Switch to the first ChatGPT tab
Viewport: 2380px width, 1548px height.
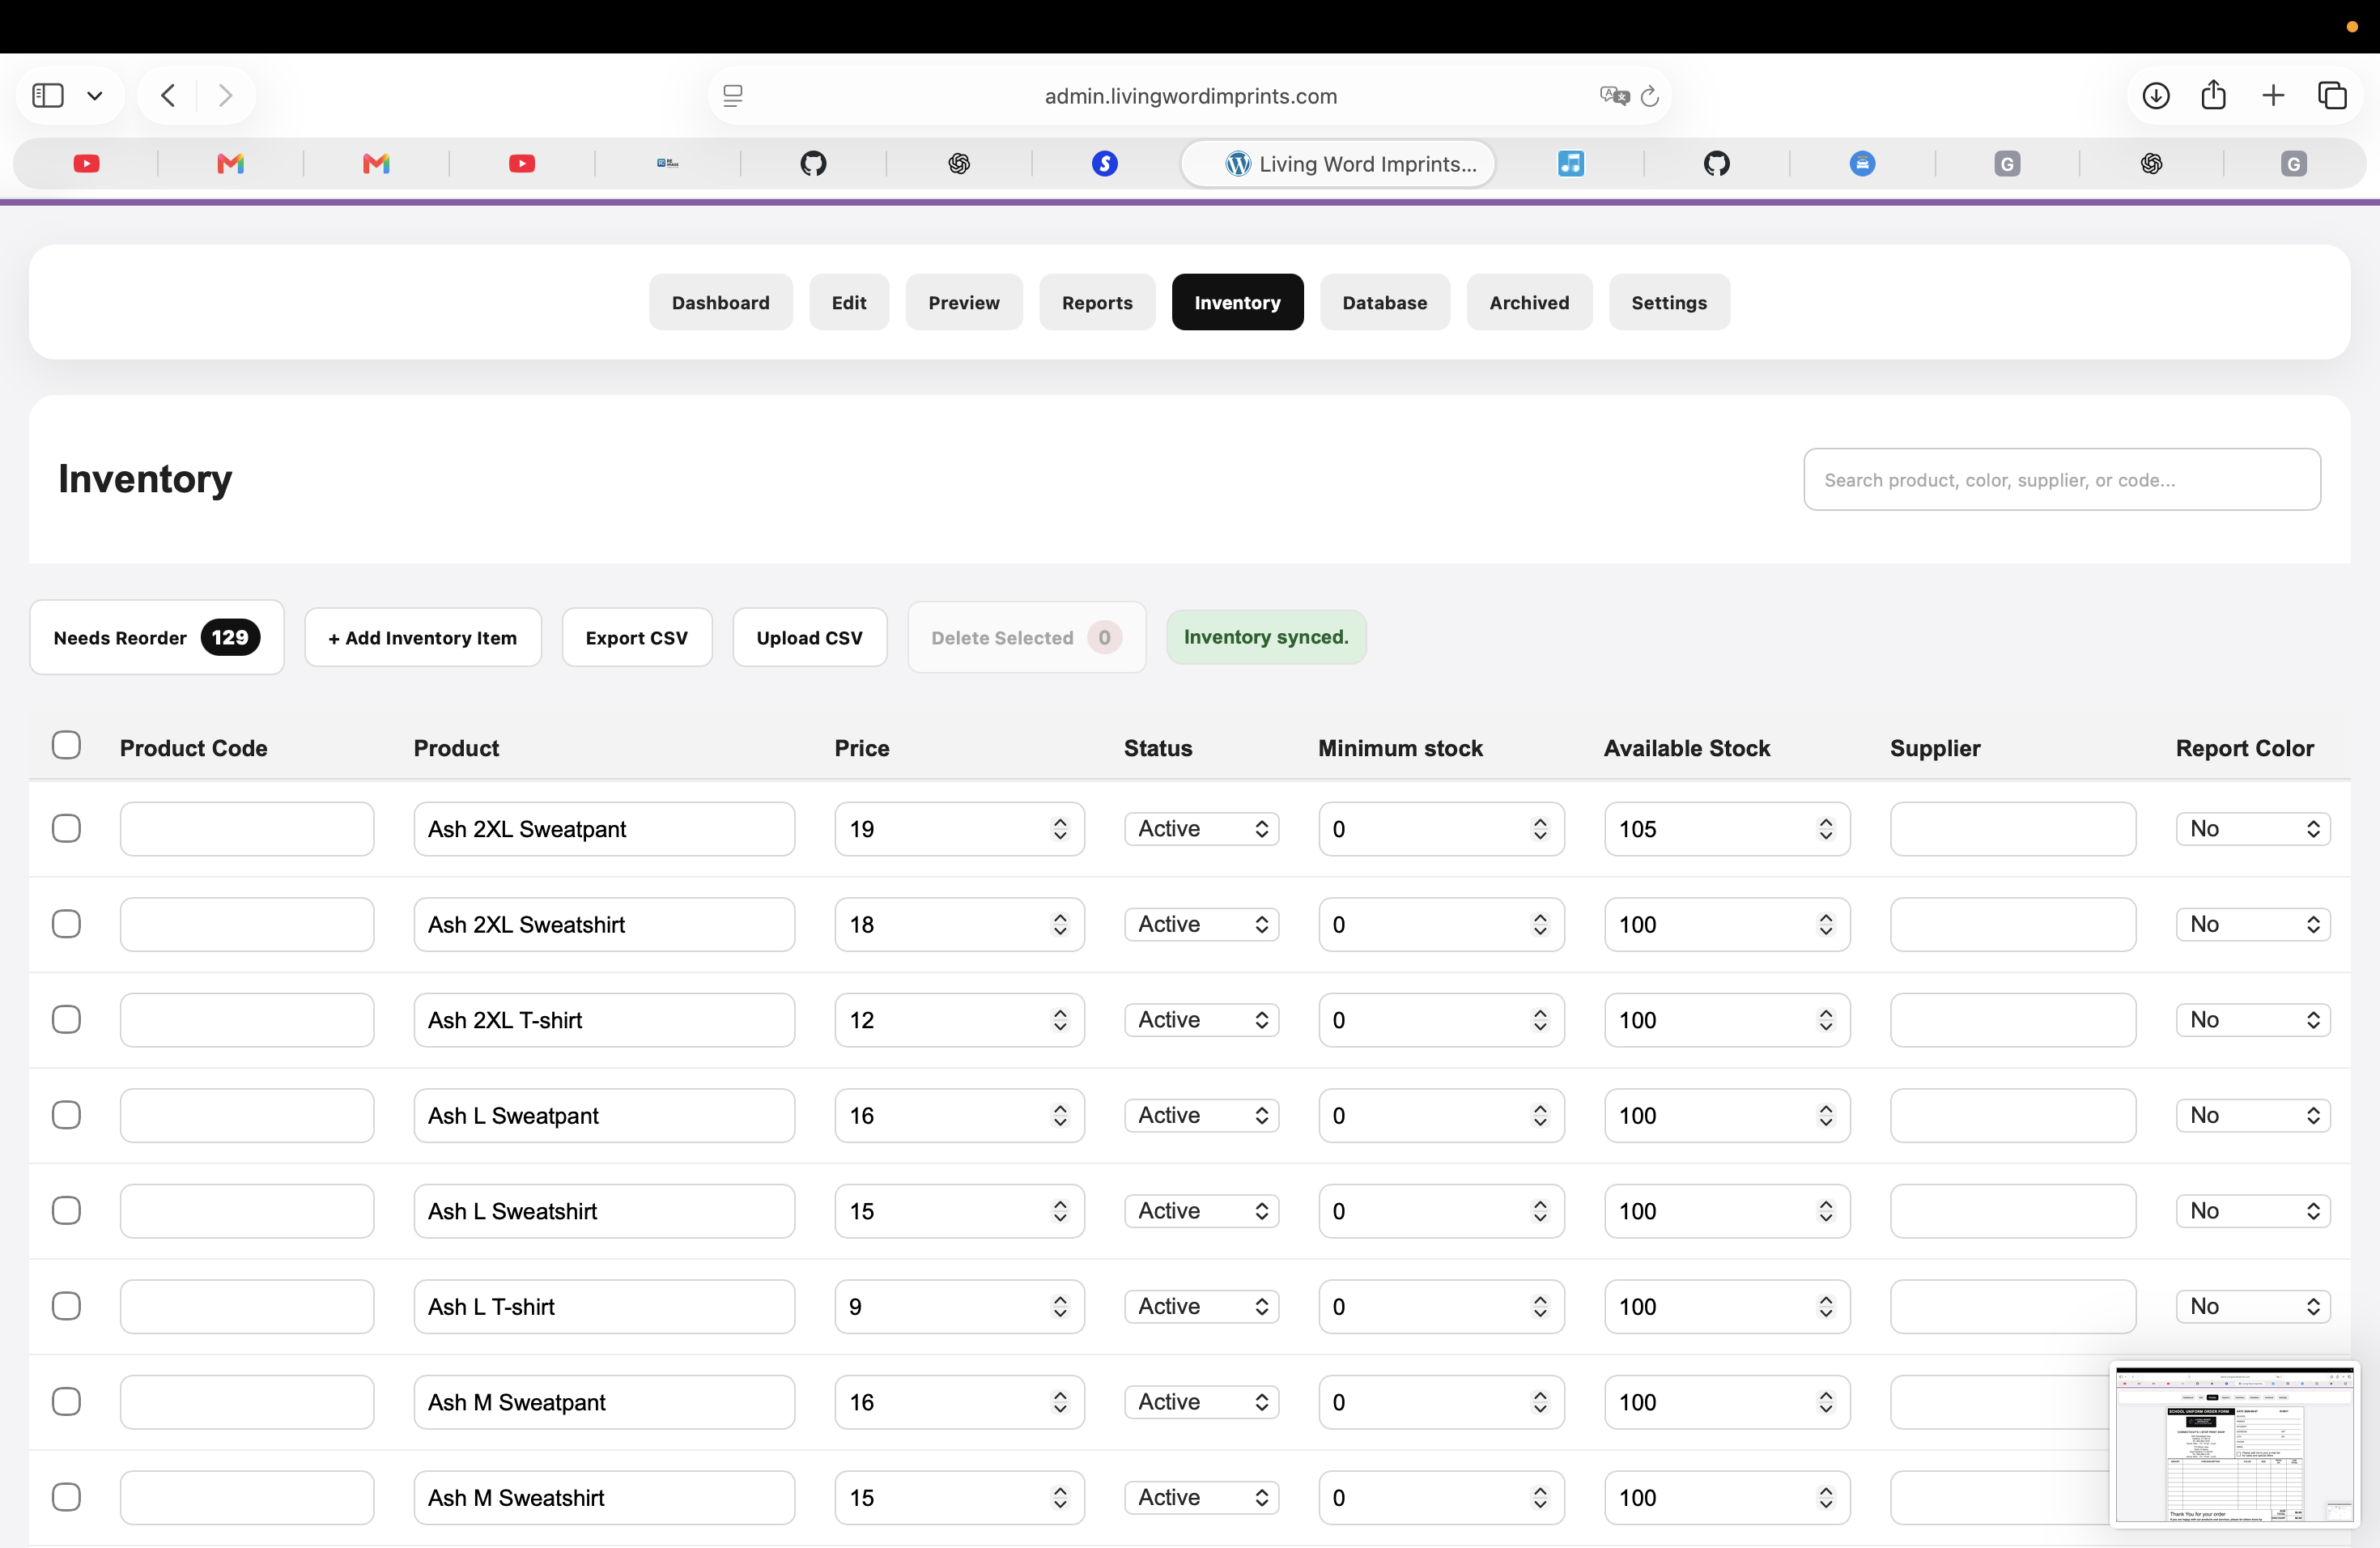click(x=959, y=164)
